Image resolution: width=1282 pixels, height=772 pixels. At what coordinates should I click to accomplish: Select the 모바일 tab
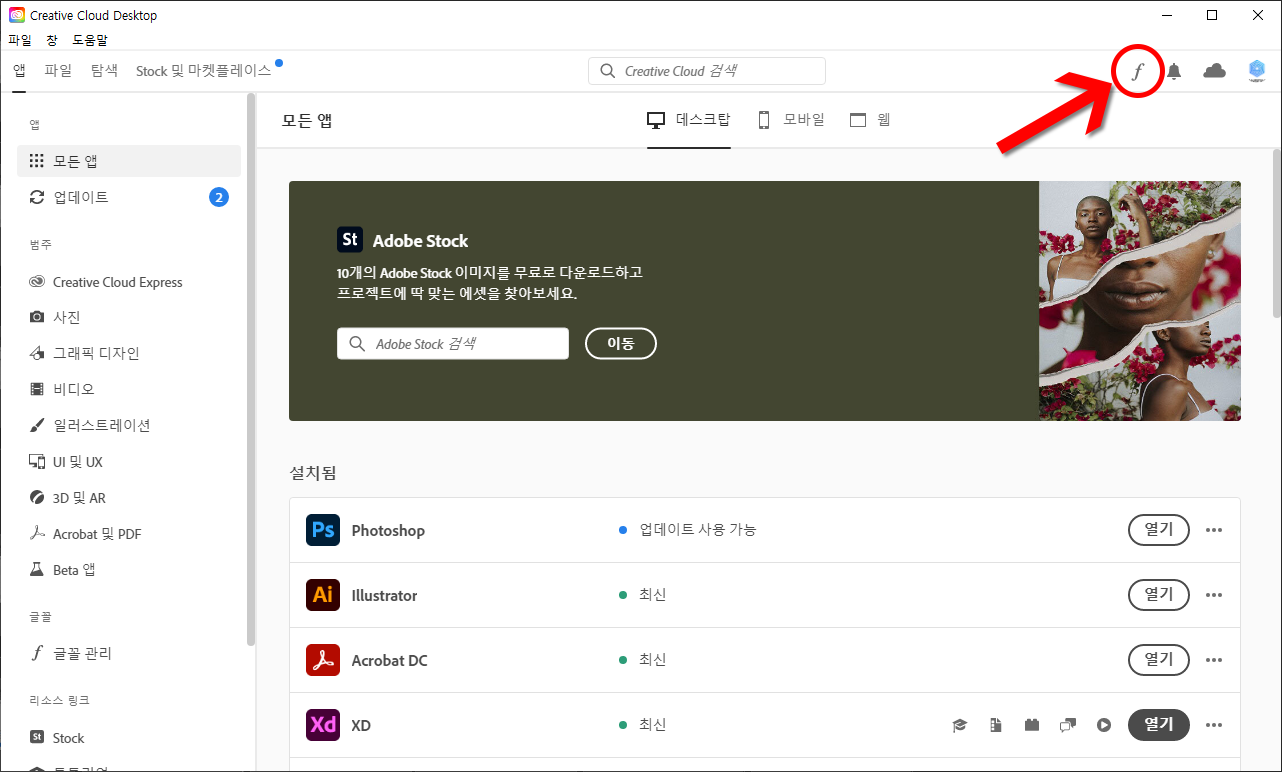(x=791, y=120)
